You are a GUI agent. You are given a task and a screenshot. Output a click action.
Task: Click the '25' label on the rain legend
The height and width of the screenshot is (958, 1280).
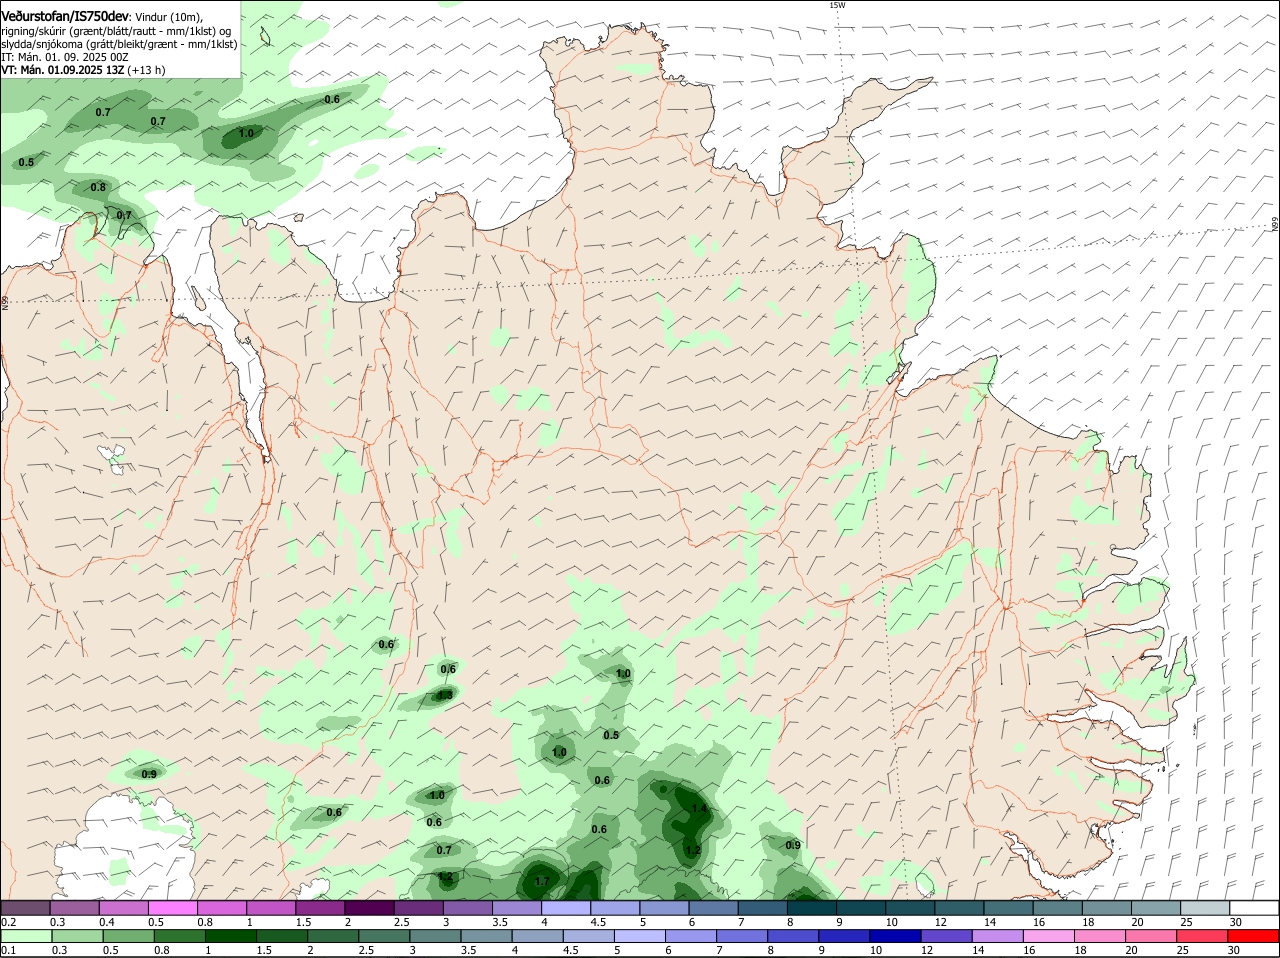coord(1182,950)
